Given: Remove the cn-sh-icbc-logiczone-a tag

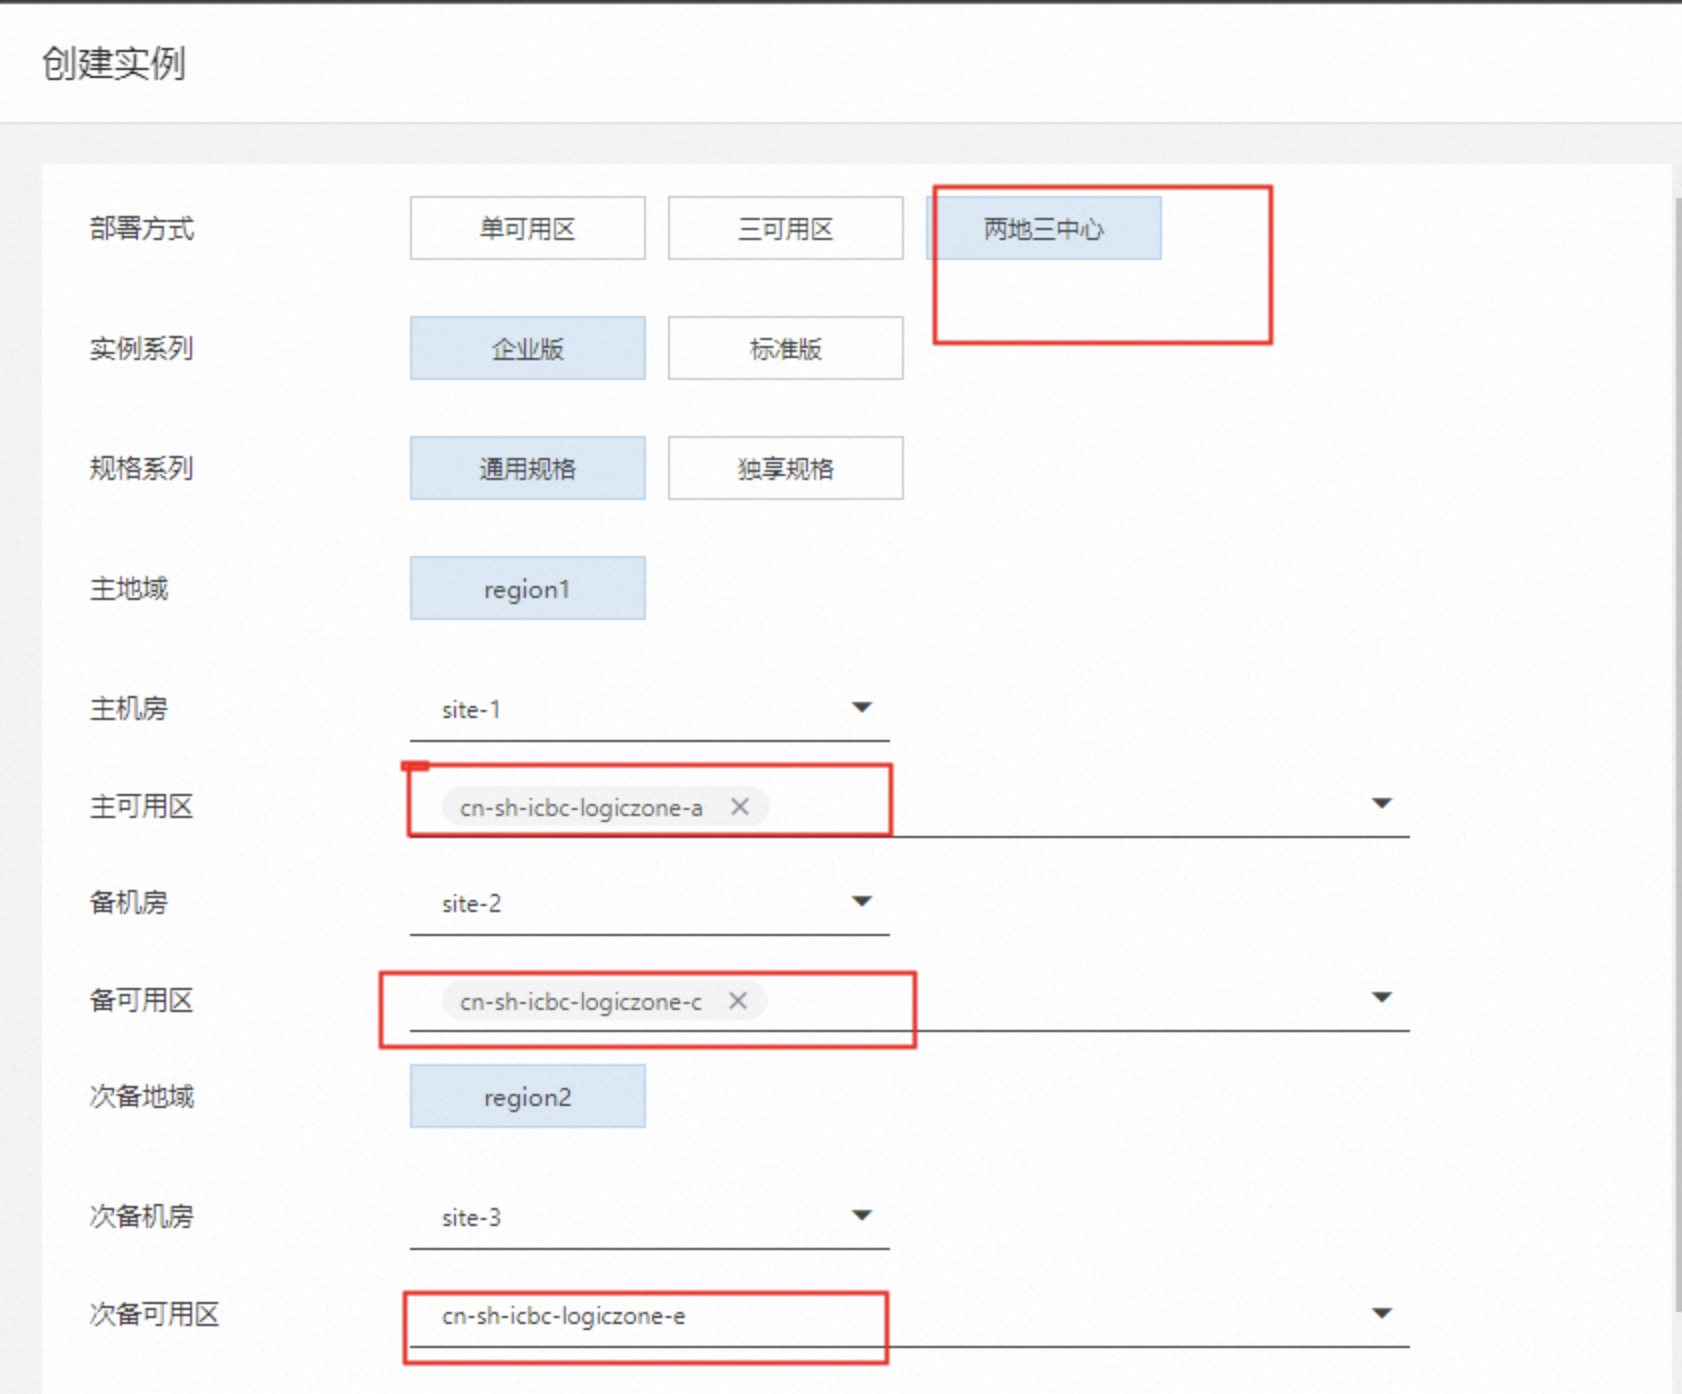Looking at the screenshot, I should (x=740, y=807).
